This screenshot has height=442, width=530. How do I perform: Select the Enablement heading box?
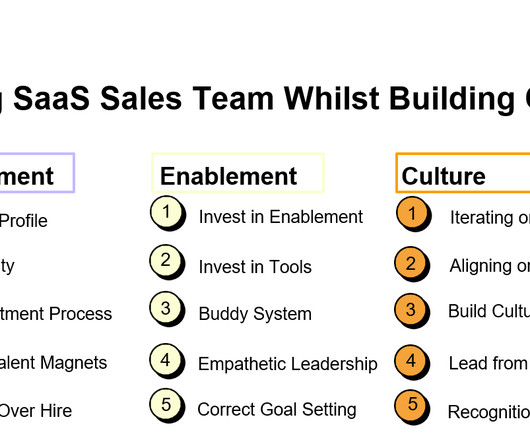(x=238, y=173)
